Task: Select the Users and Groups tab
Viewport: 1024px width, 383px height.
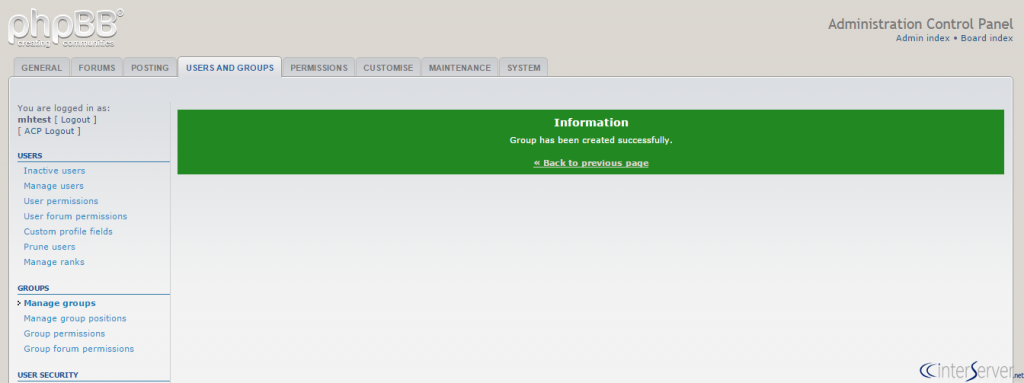Action: 230,67
